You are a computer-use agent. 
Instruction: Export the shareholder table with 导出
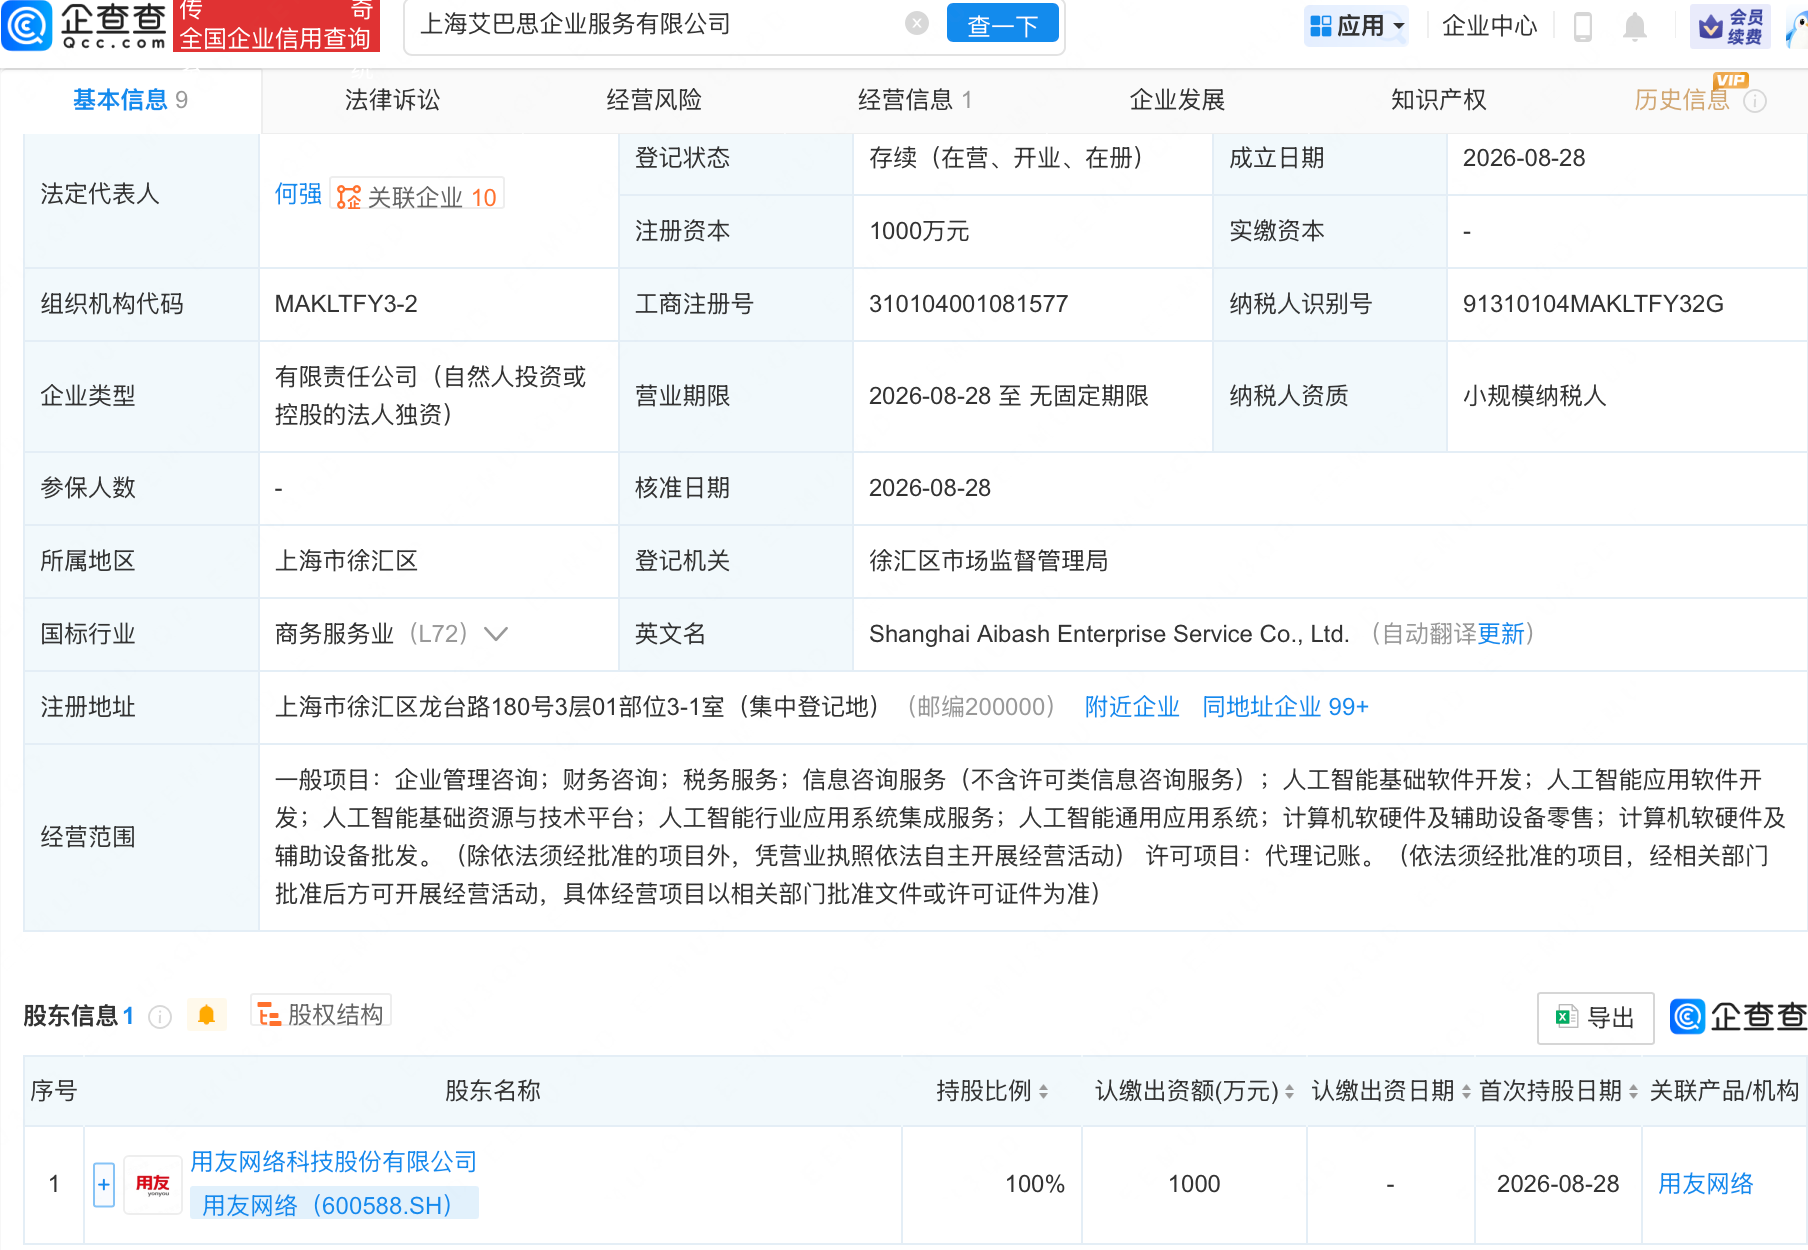pyautogui.click(x=1595, y=1018)
